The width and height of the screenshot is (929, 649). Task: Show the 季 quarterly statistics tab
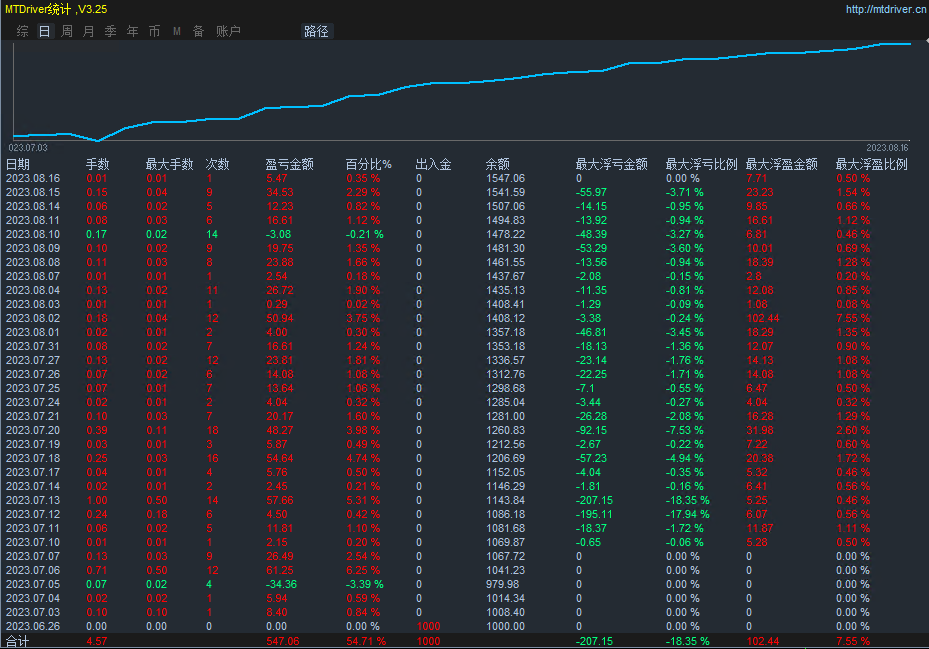pos(110,31)
